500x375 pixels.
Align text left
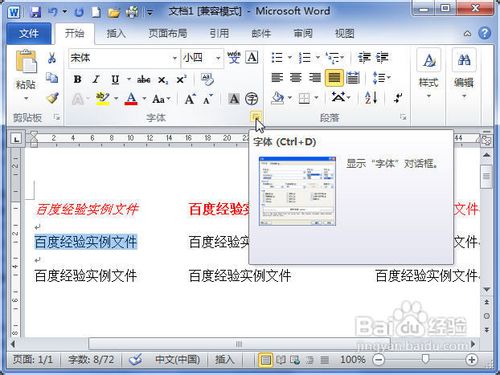point(277,78)
